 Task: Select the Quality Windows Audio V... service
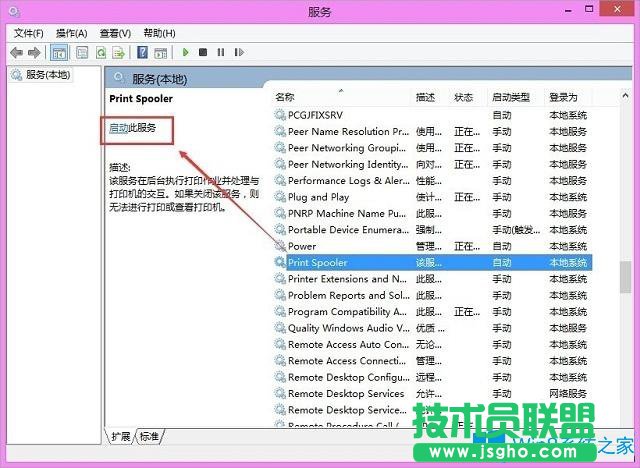(433, 328)
